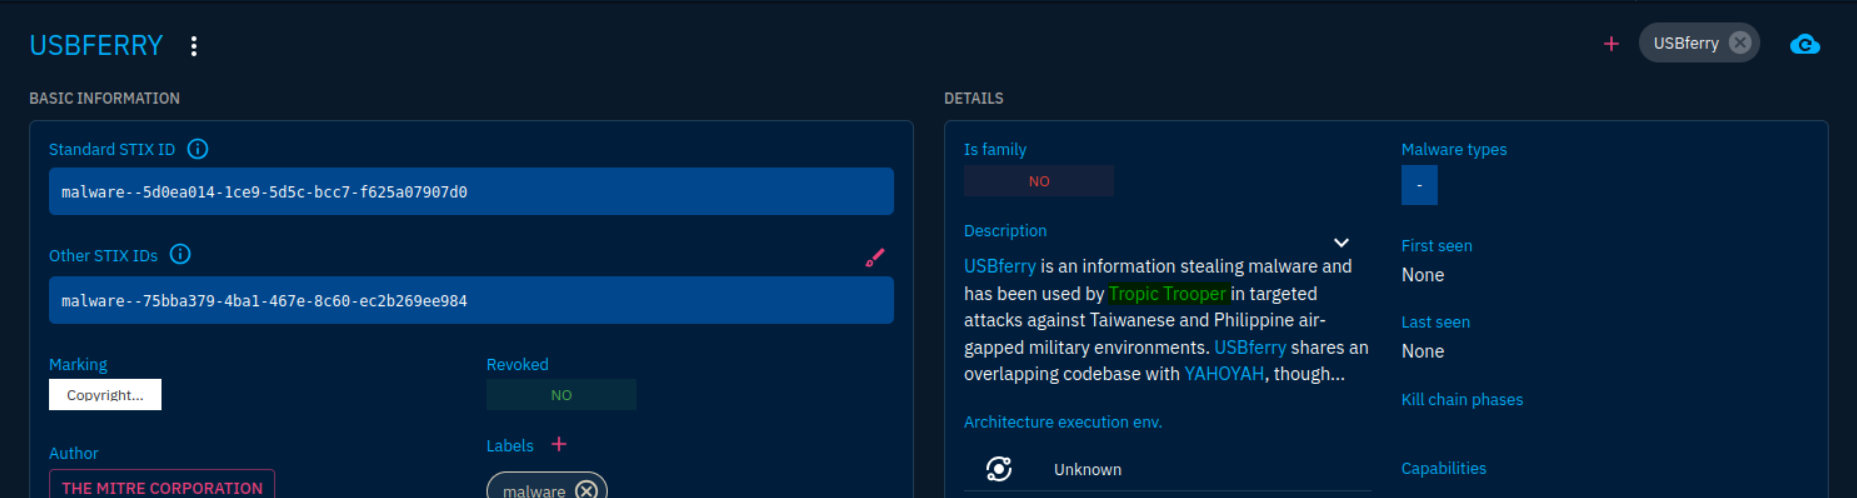Viewport: 1857px width, 498px height.
Task: Click the 'Capabilities' label
Action: click(1443, 468)
